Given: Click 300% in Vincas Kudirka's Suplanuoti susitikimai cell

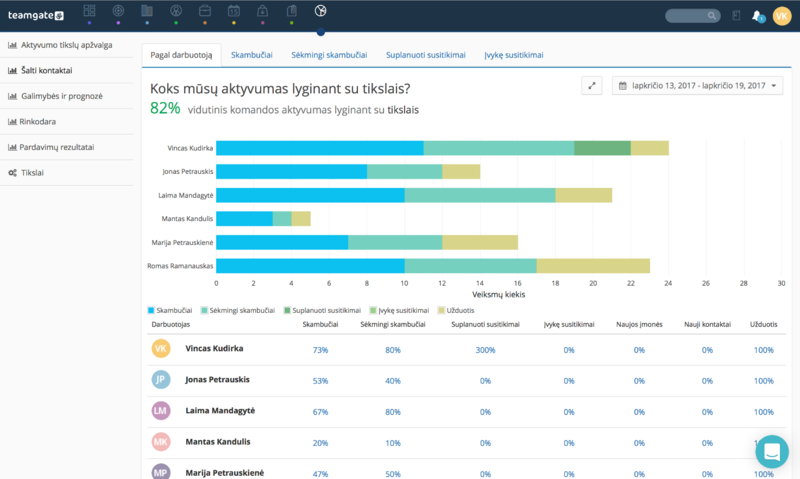Looking at the screenshot, I should (485, 350).
